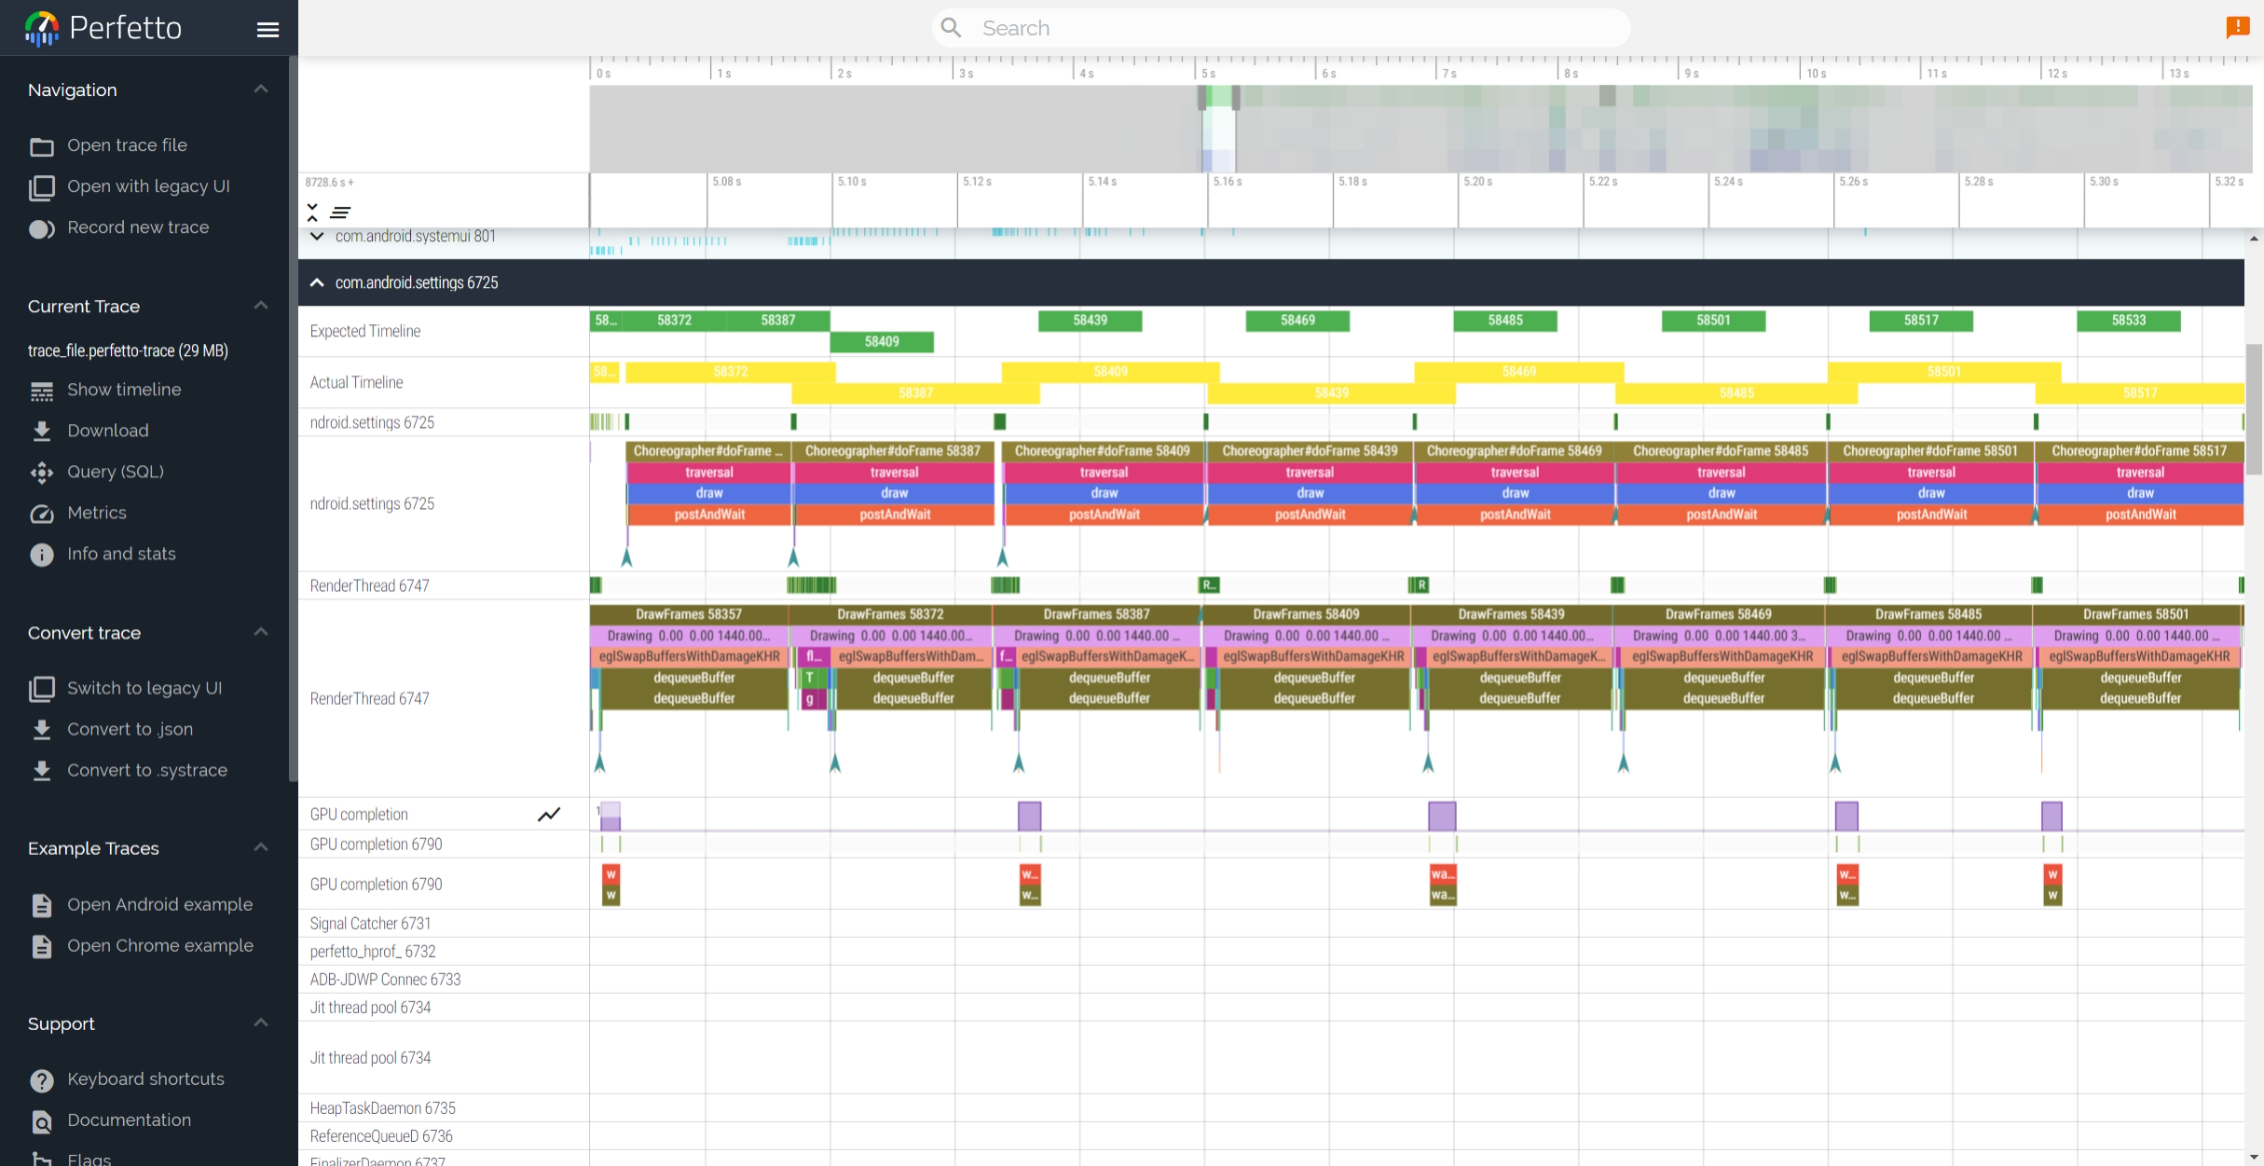Expand the com.android.systemui 801 process

click(317, 236)
